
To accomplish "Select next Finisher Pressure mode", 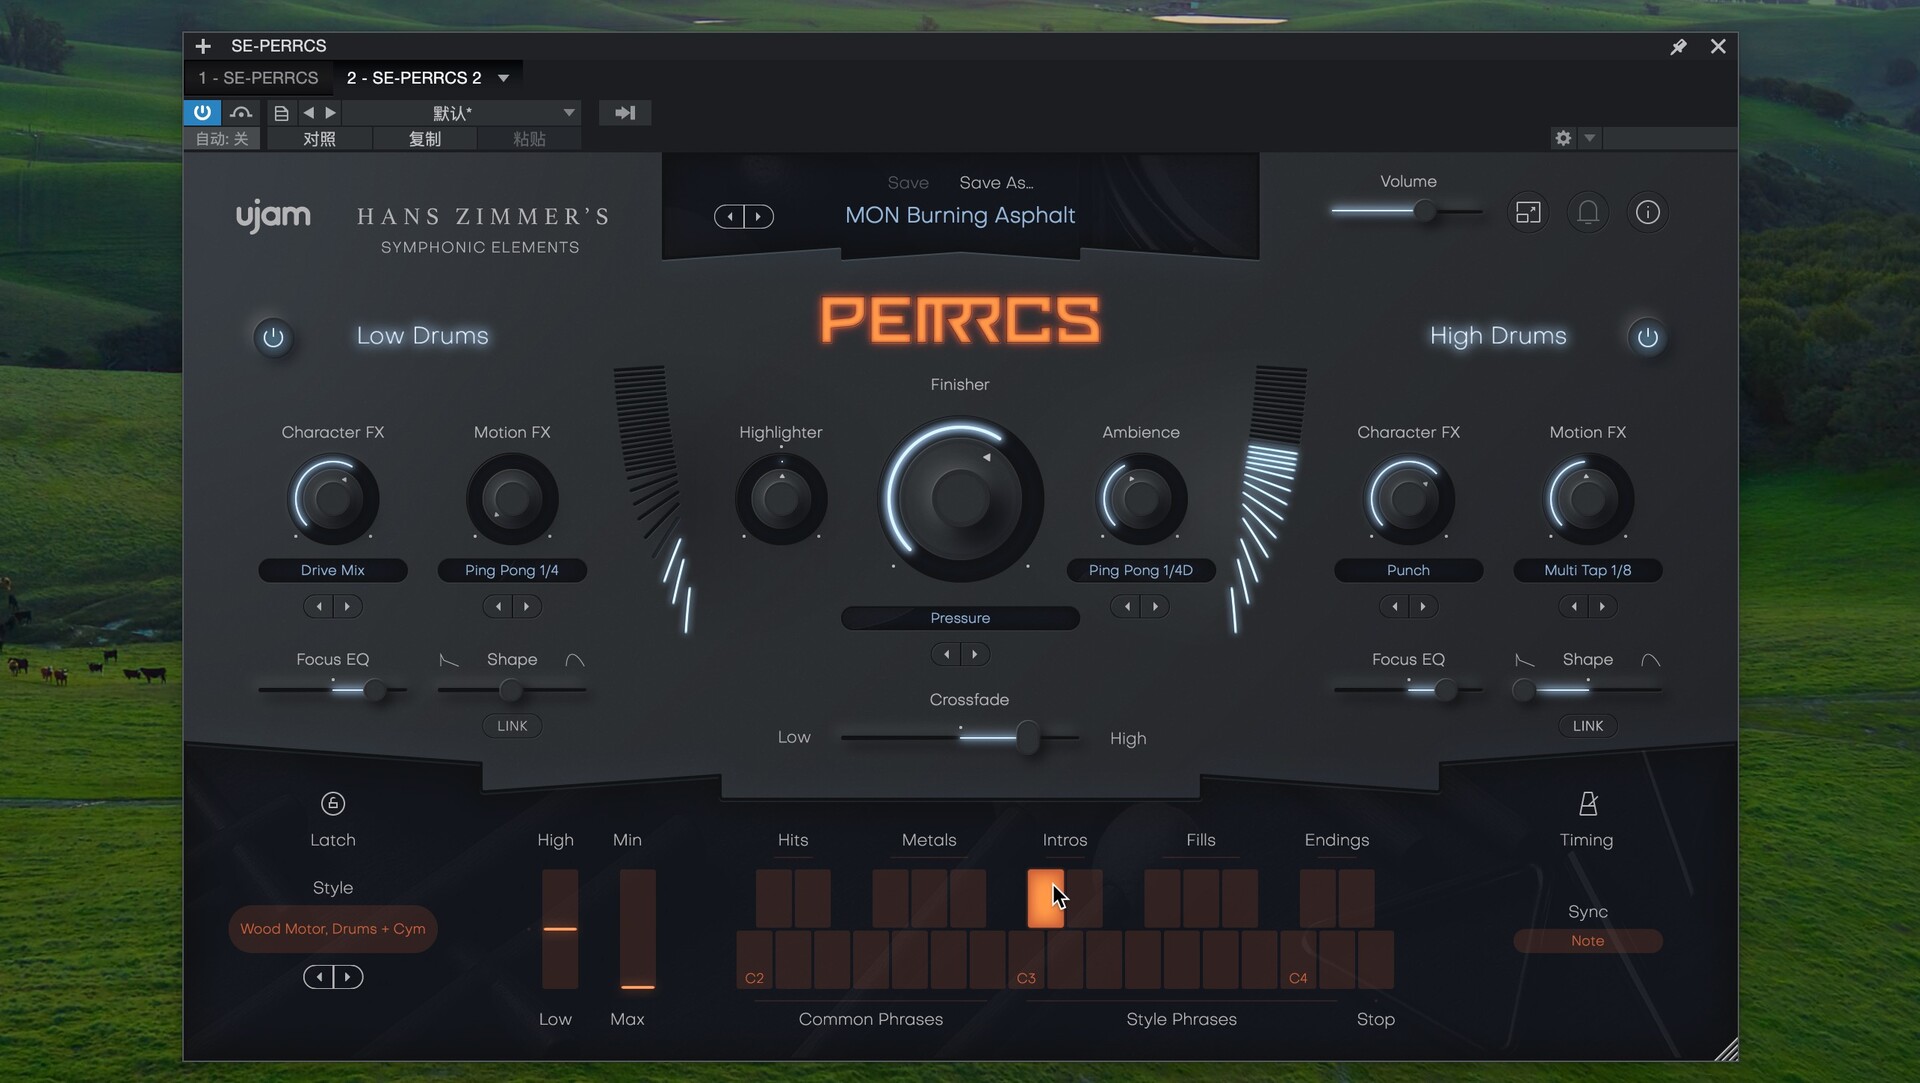I will [975, 654].
